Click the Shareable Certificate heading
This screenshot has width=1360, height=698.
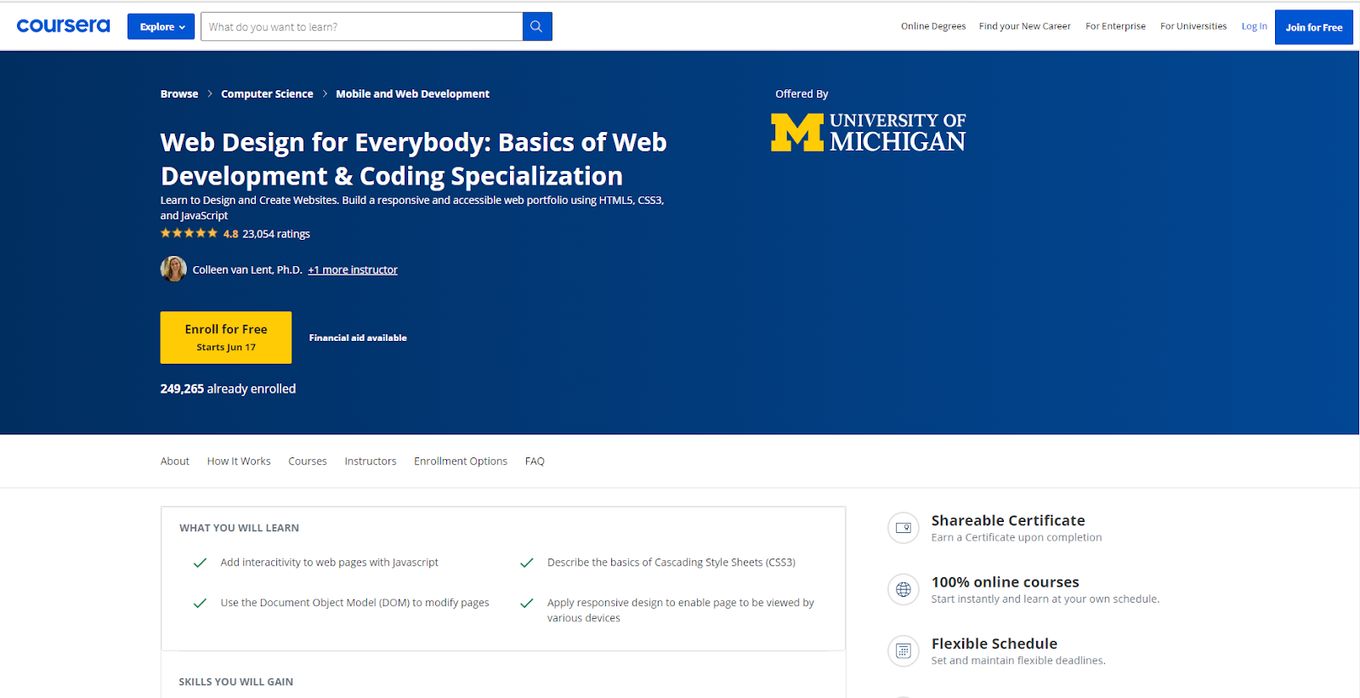tap(1008, 520)
